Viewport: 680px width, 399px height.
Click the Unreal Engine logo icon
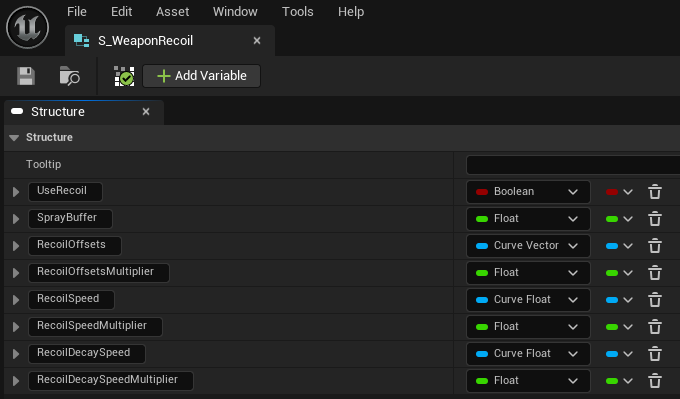tap(27, 27)
